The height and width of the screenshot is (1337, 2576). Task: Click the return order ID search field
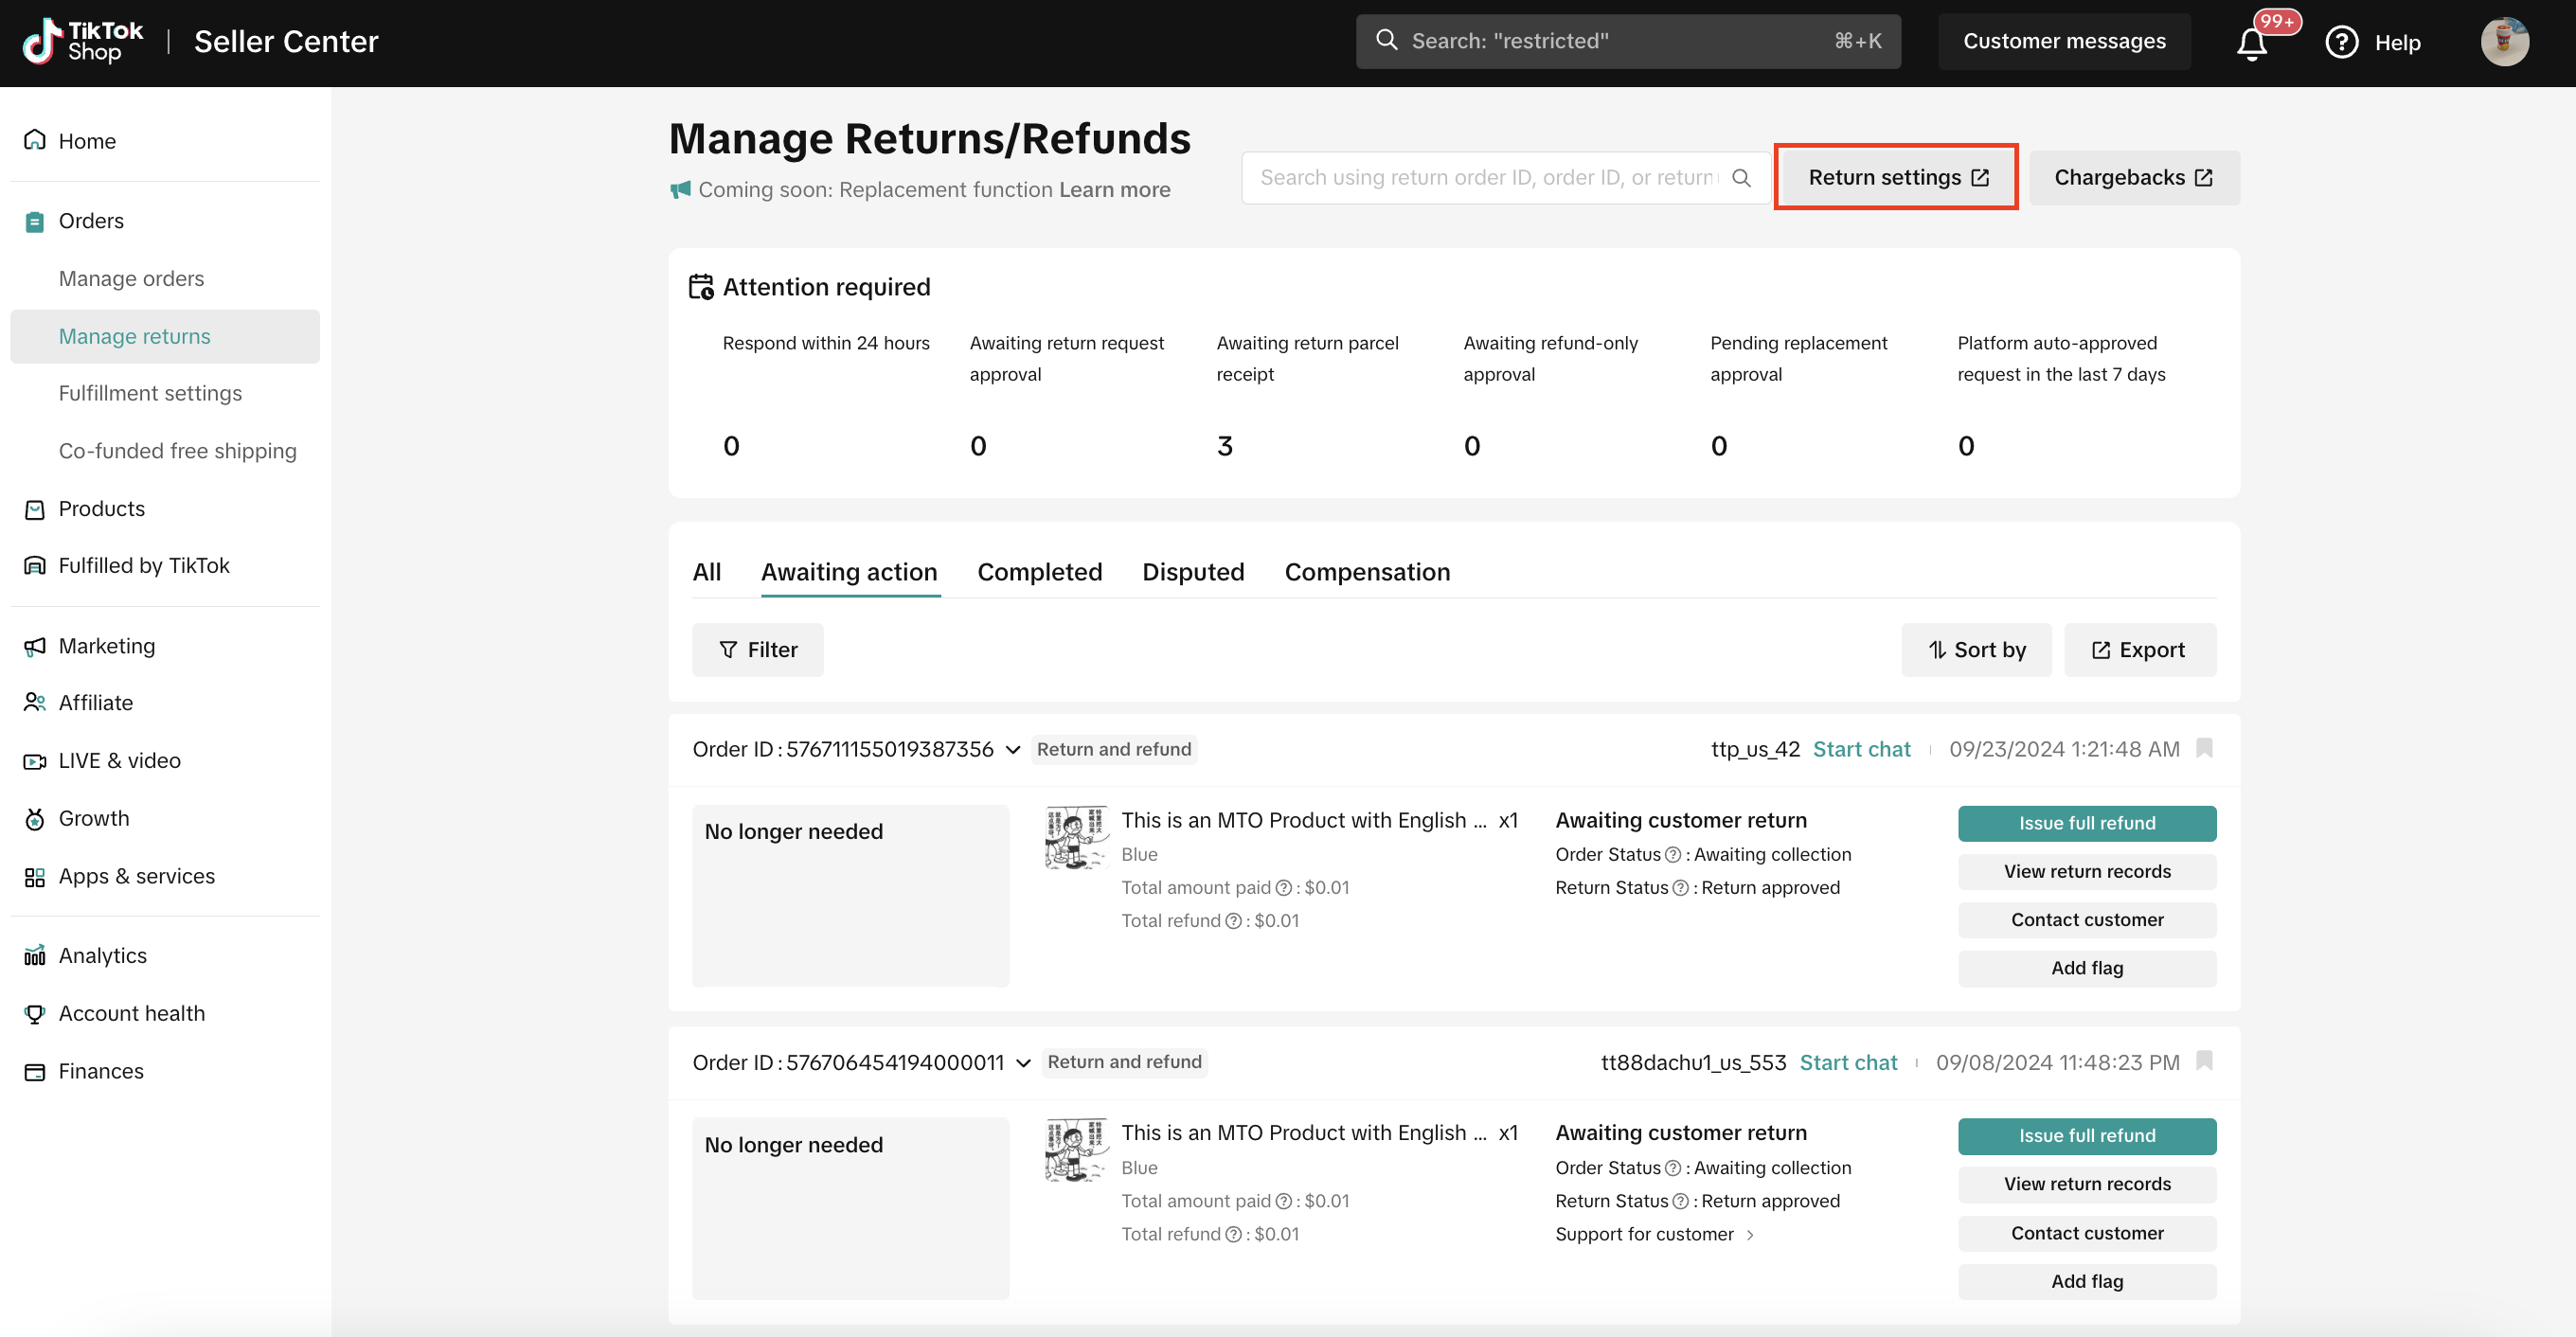(1486, 178)
